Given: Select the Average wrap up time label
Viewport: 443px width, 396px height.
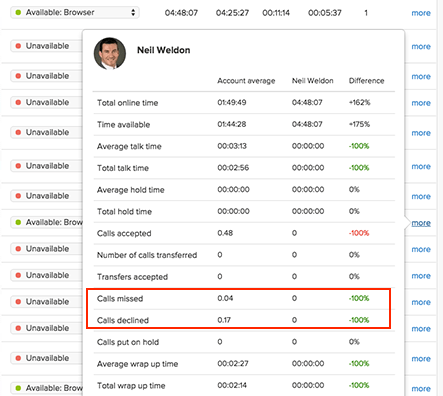Looking at the screenshot, I should pos(137,364).
